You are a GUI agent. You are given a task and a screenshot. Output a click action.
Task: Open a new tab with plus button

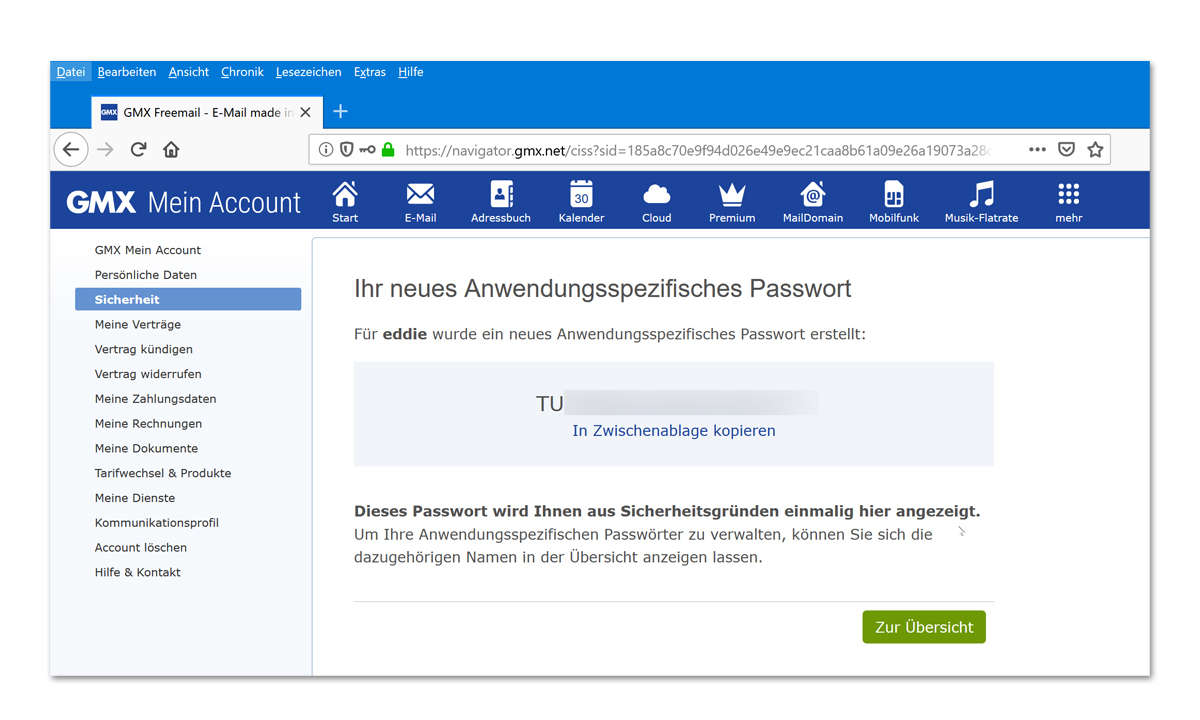(x=340, y=112)
